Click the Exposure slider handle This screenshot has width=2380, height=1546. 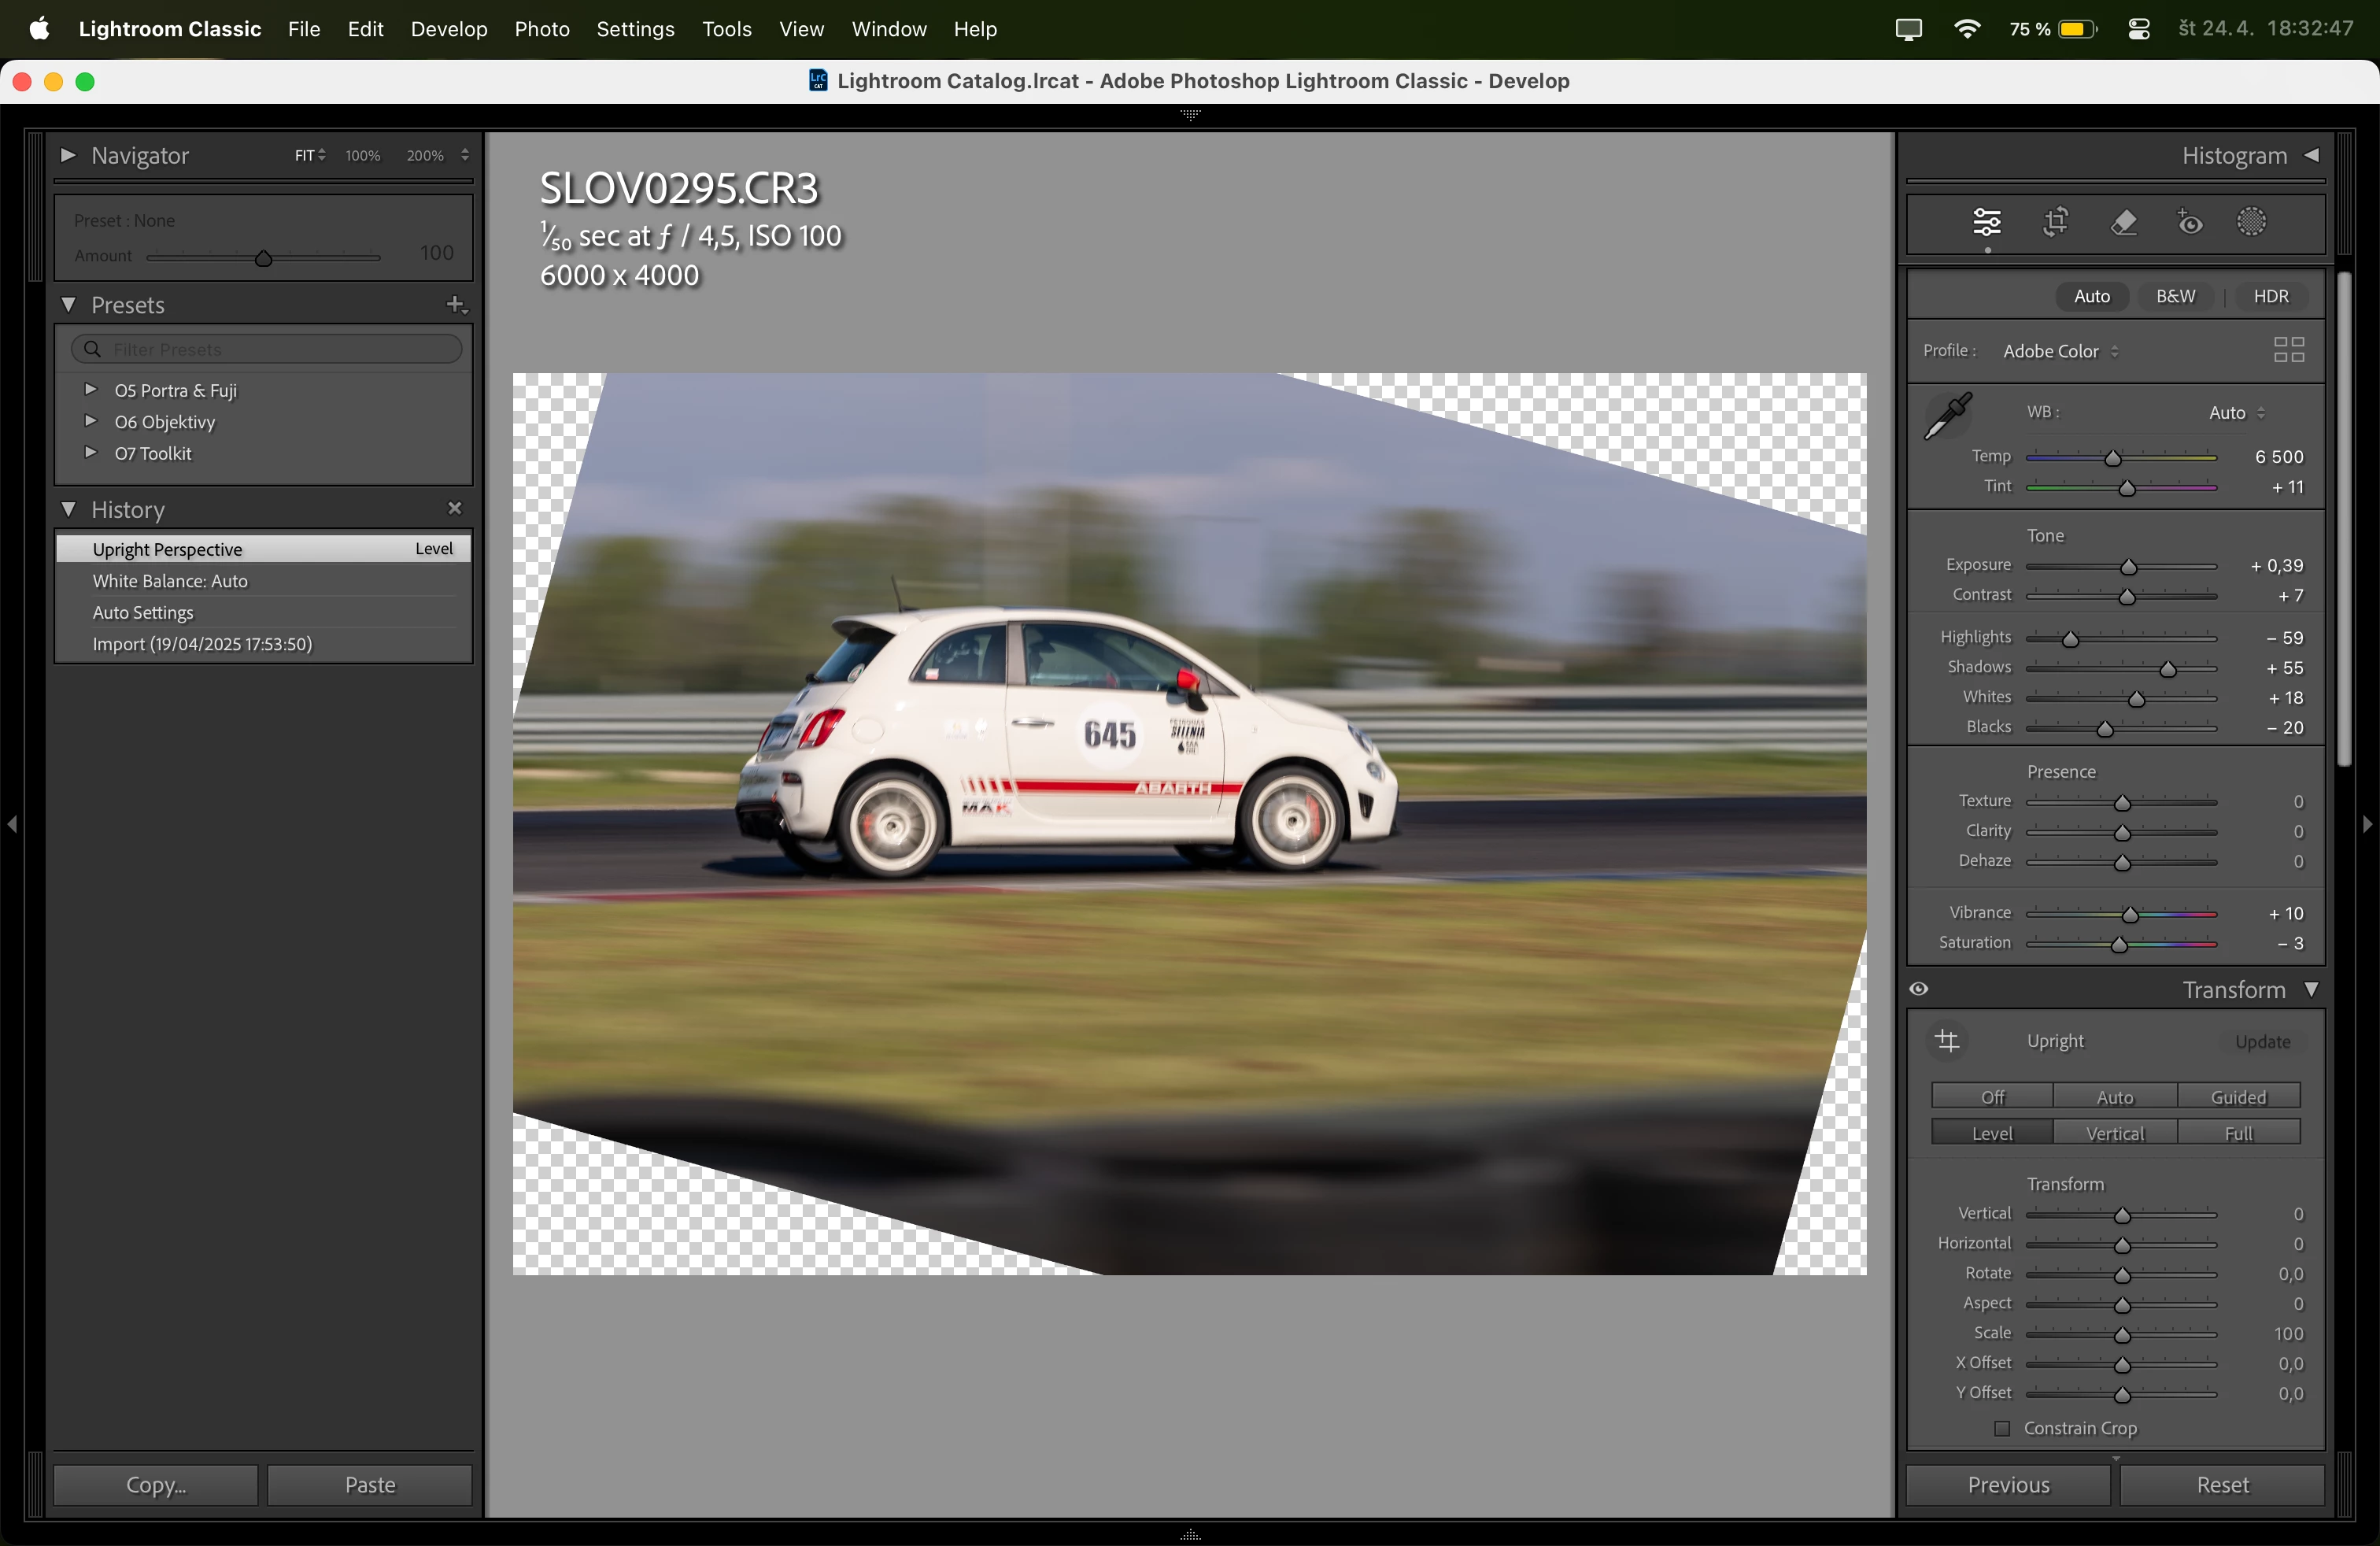click(2128, 567)
